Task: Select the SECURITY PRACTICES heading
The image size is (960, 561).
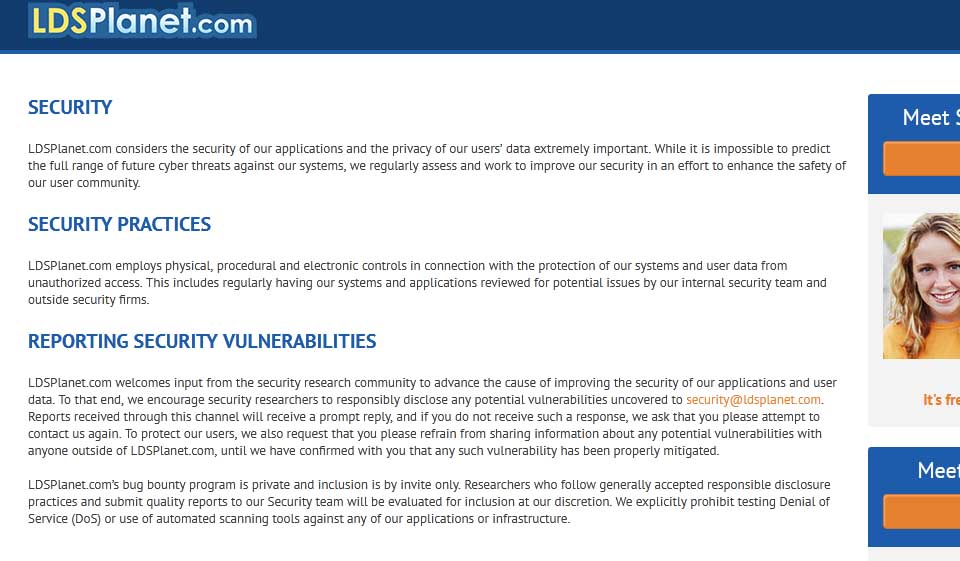Action: (x=119, y=225)
